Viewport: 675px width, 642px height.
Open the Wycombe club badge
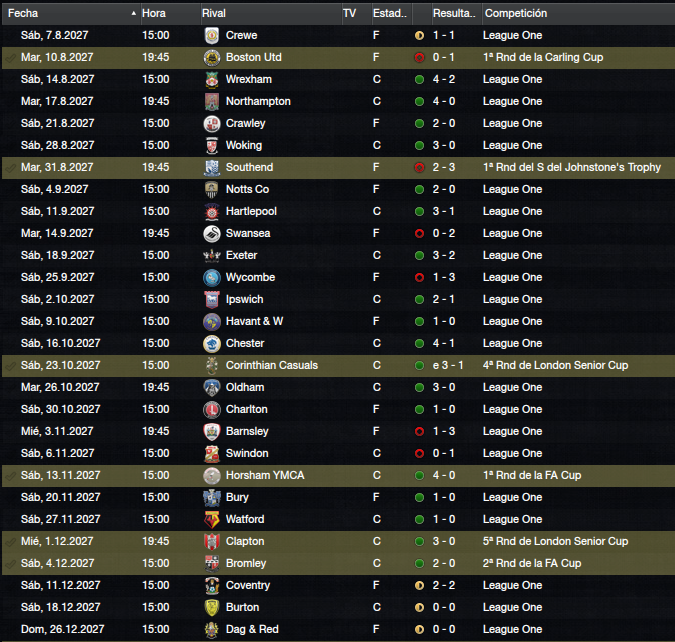212,277
